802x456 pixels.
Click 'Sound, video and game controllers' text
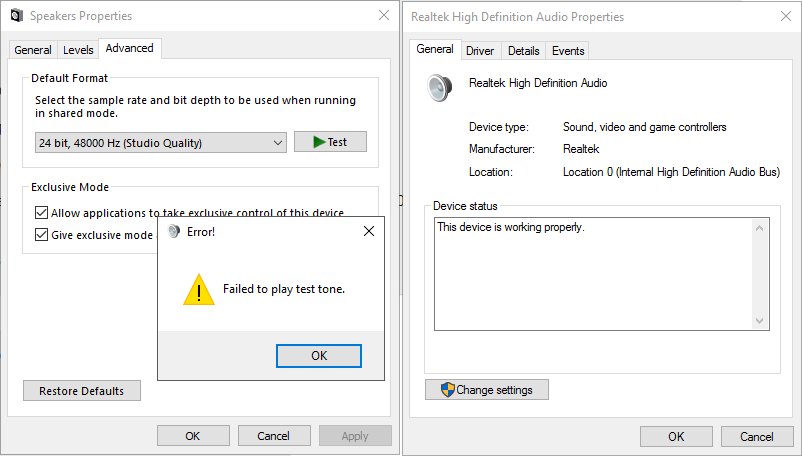click(x=644, y=127)
